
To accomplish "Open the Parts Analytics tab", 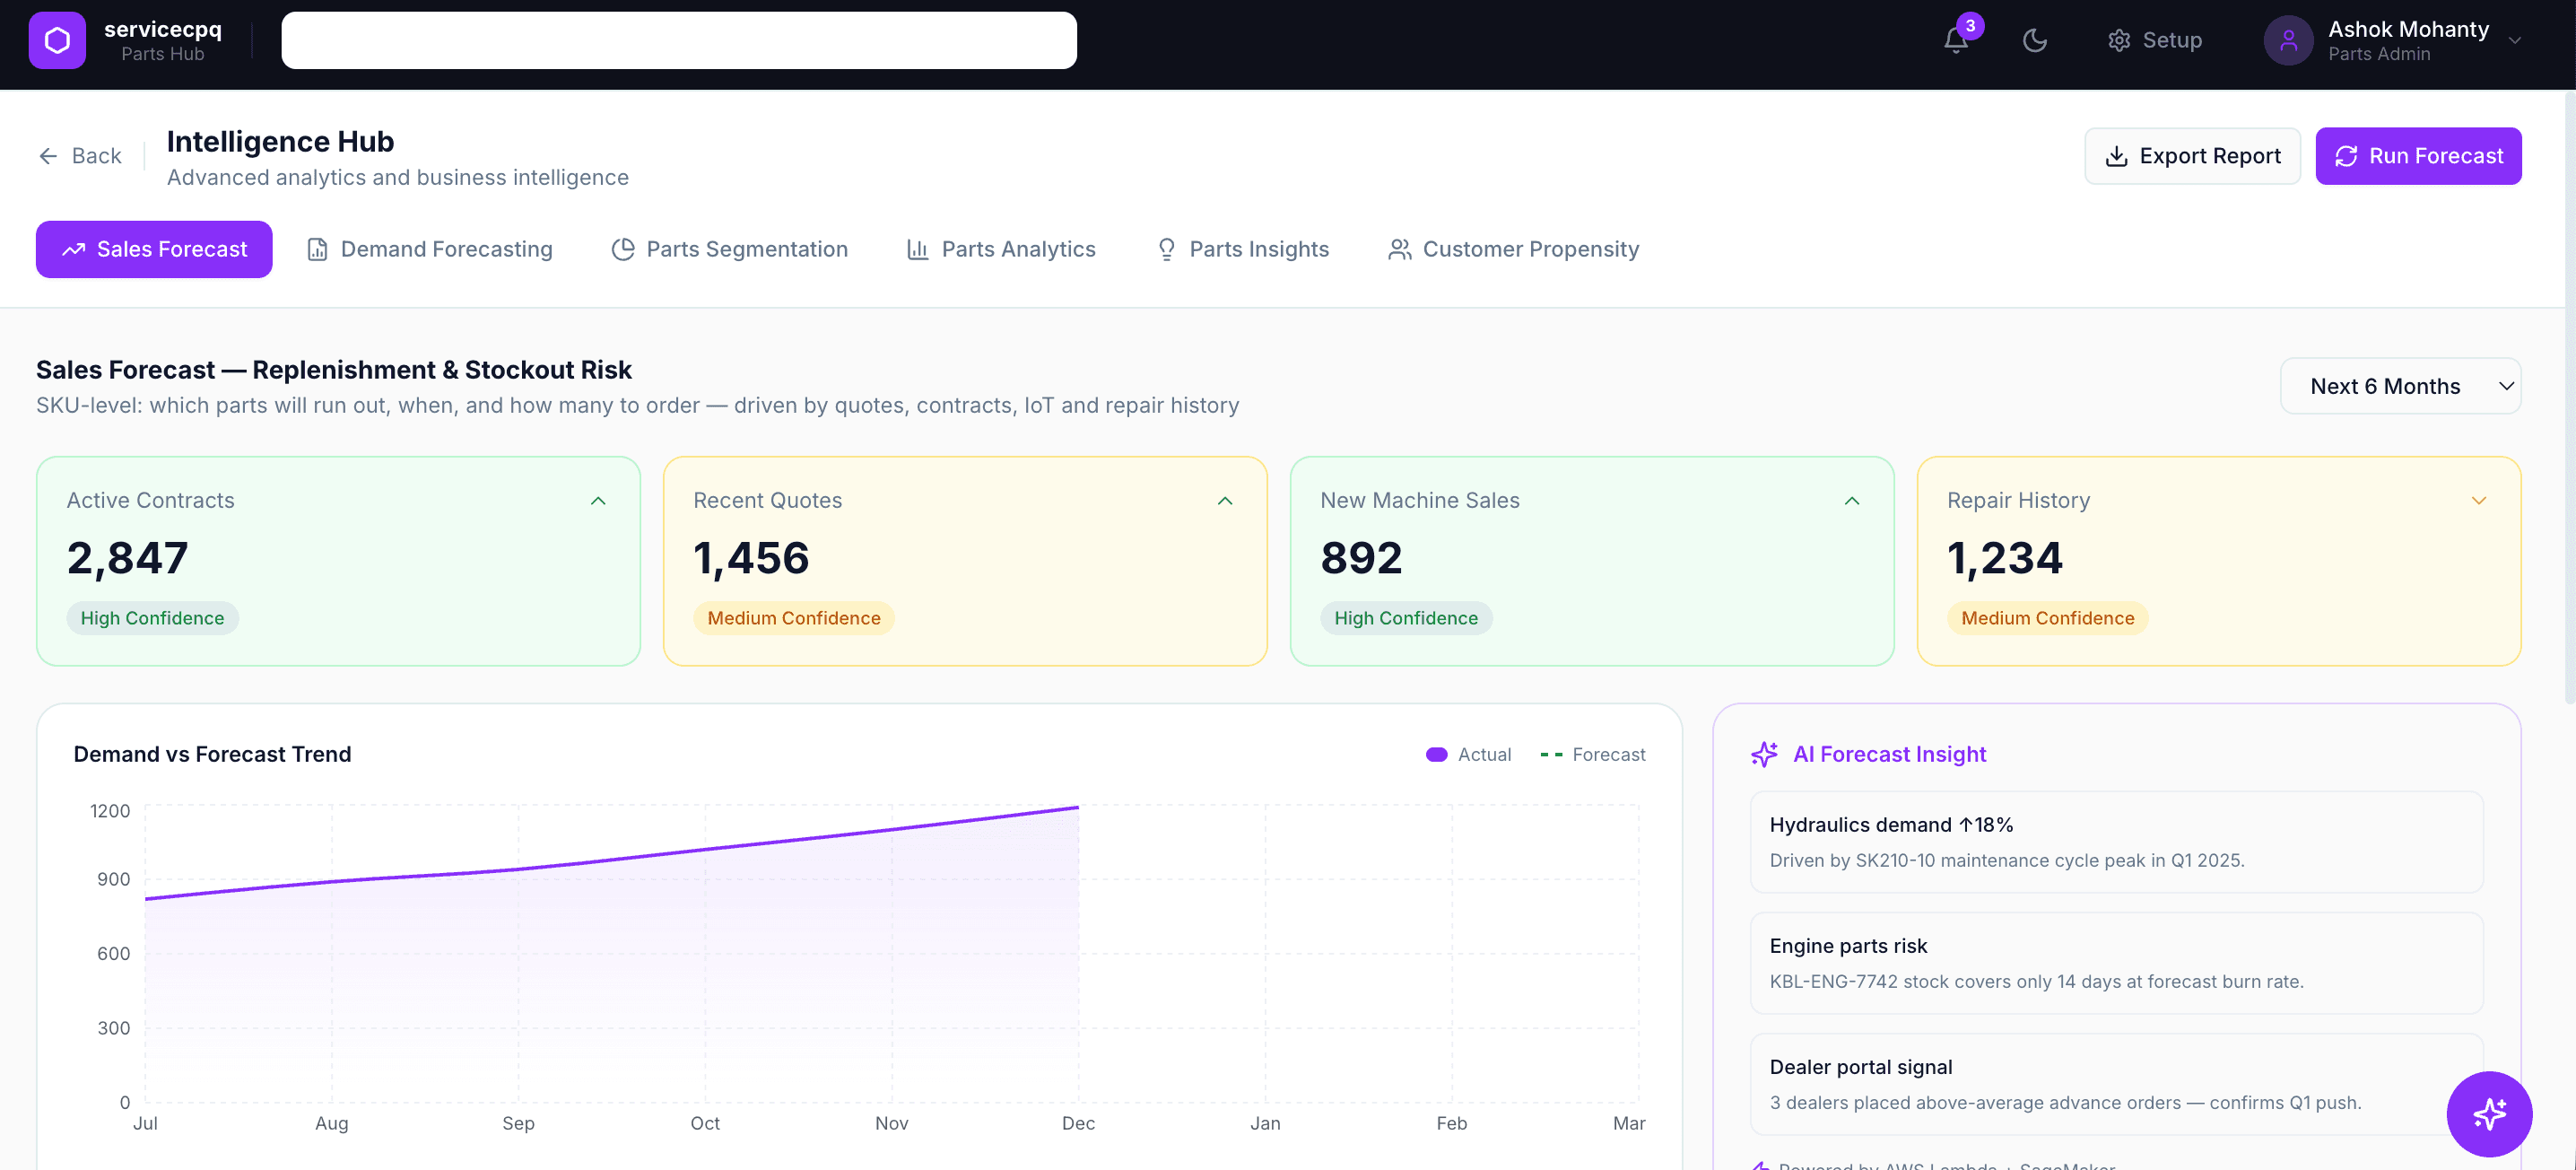I will point(1001,249).
